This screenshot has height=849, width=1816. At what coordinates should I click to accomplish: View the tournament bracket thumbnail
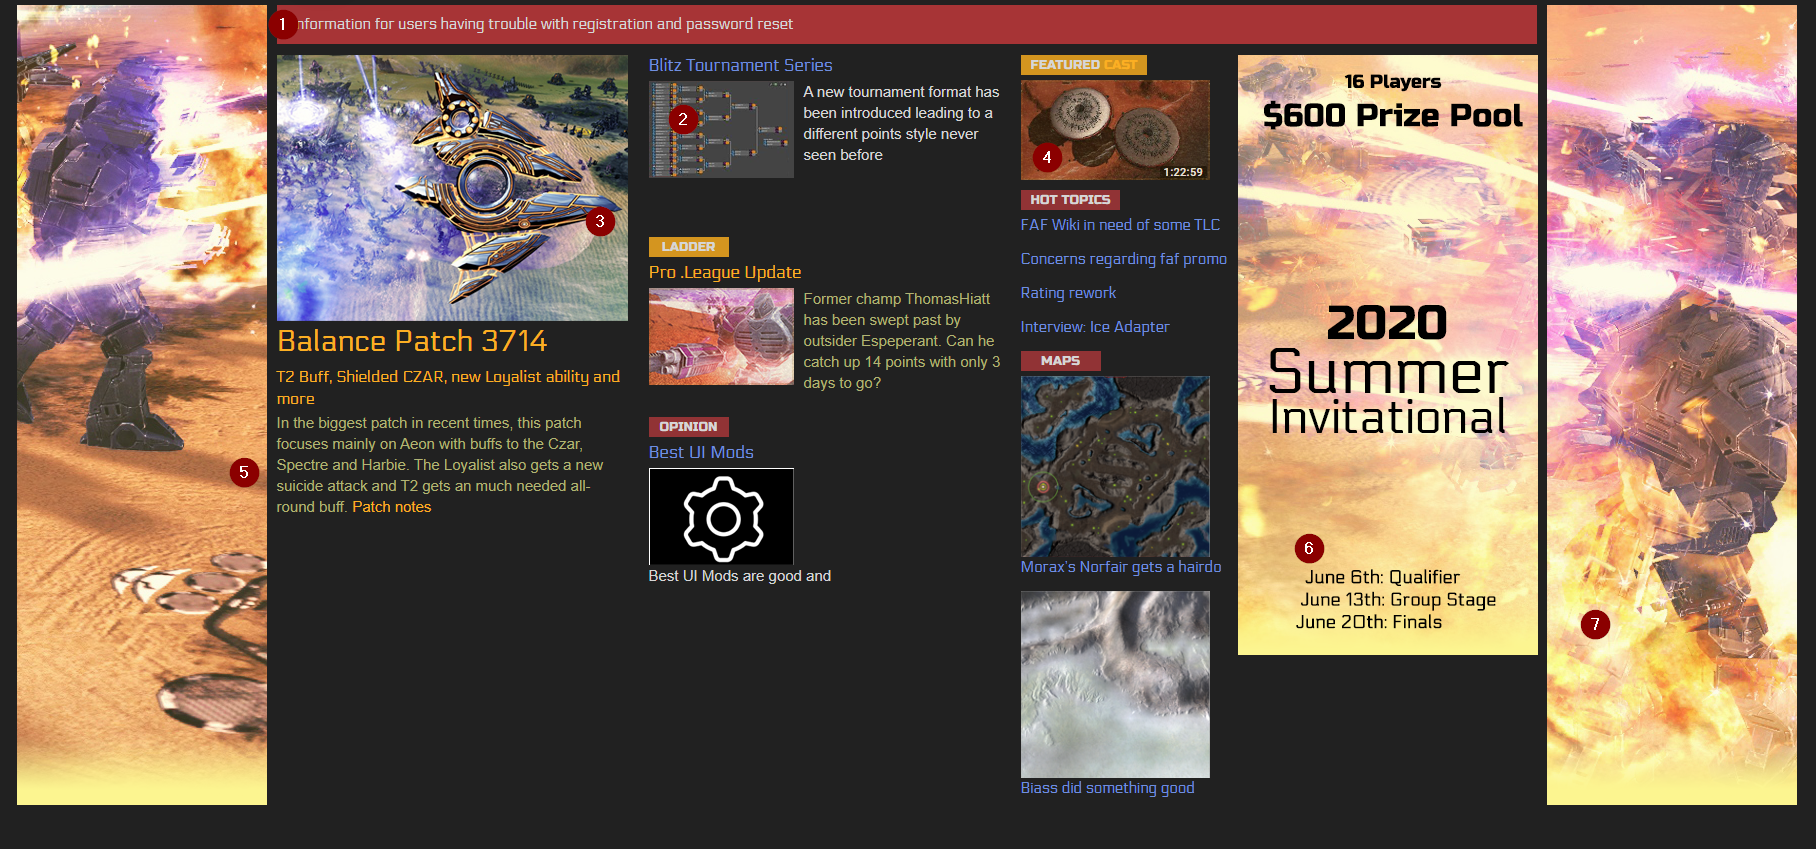click(721, 129)
